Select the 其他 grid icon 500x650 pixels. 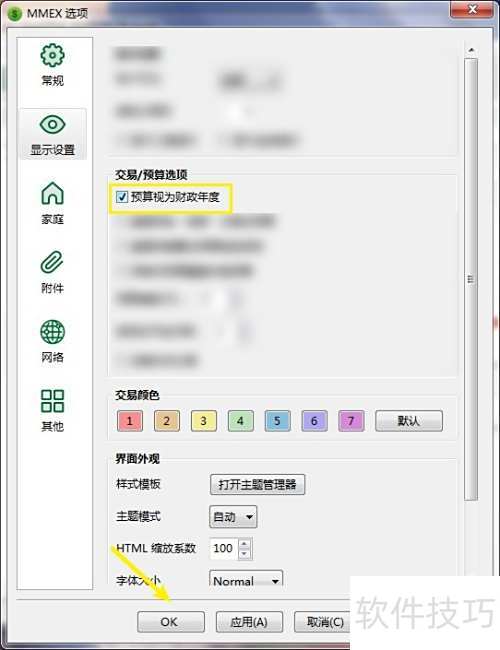click(52, 401)
